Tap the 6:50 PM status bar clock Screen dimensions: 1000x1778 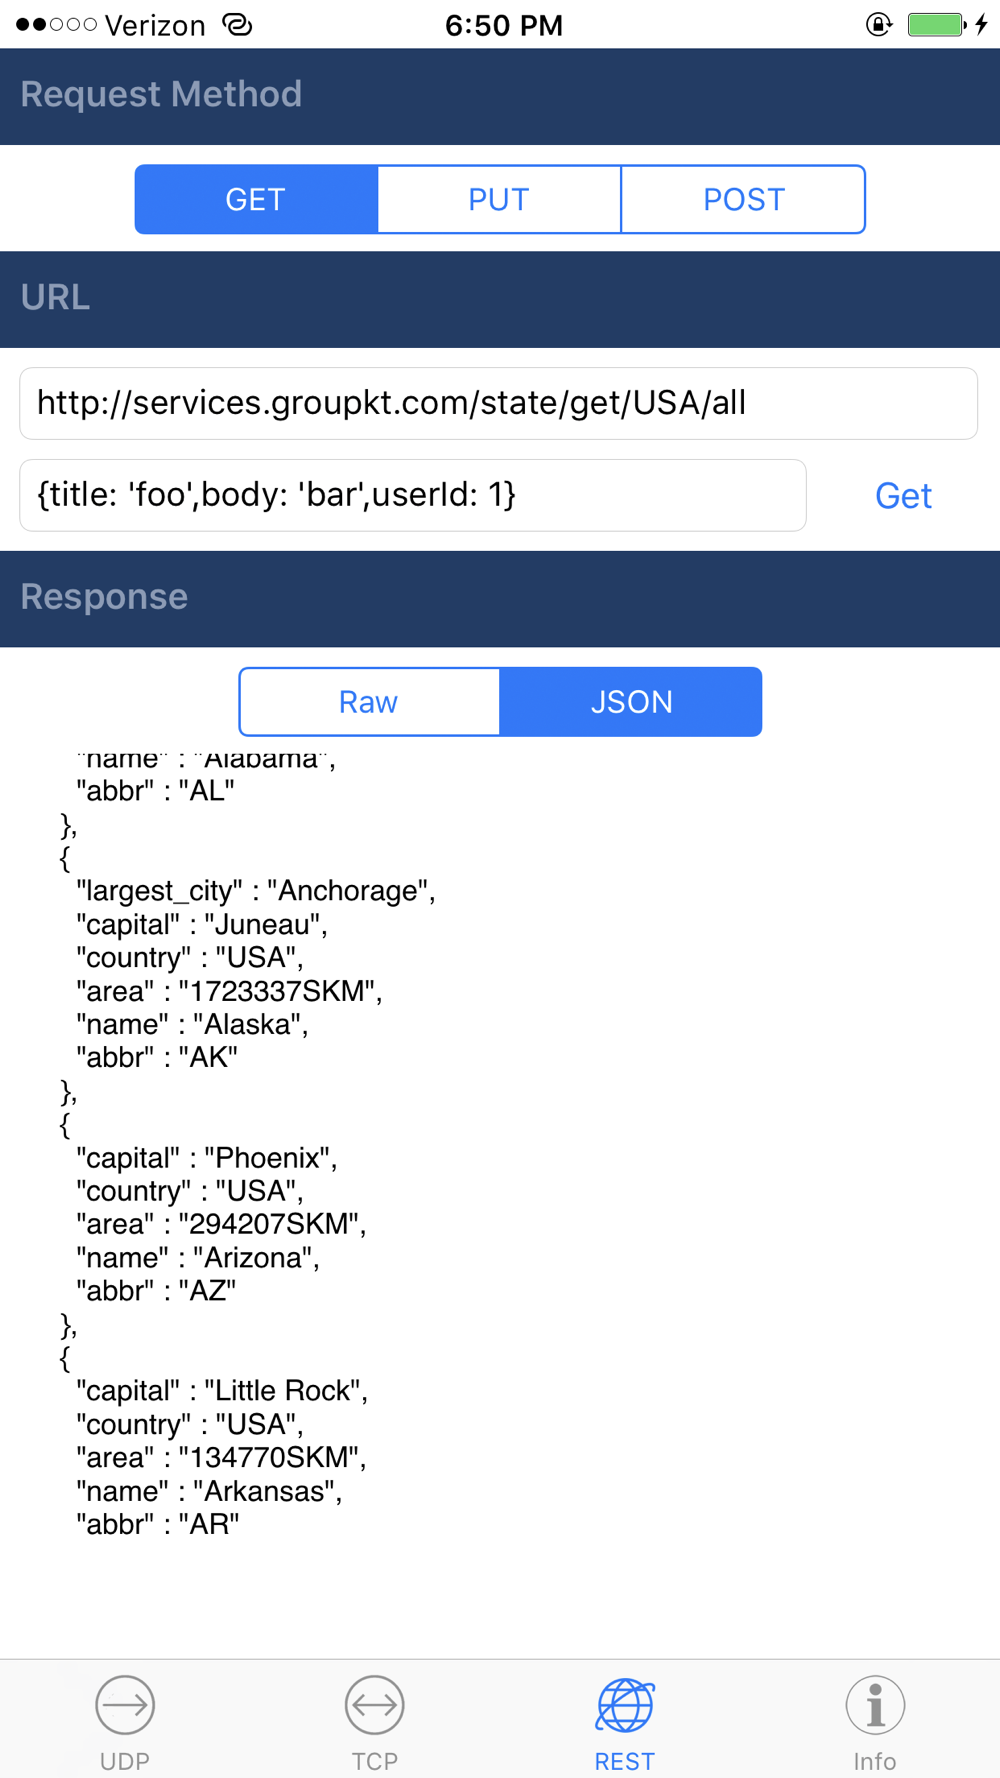point(503,25)
